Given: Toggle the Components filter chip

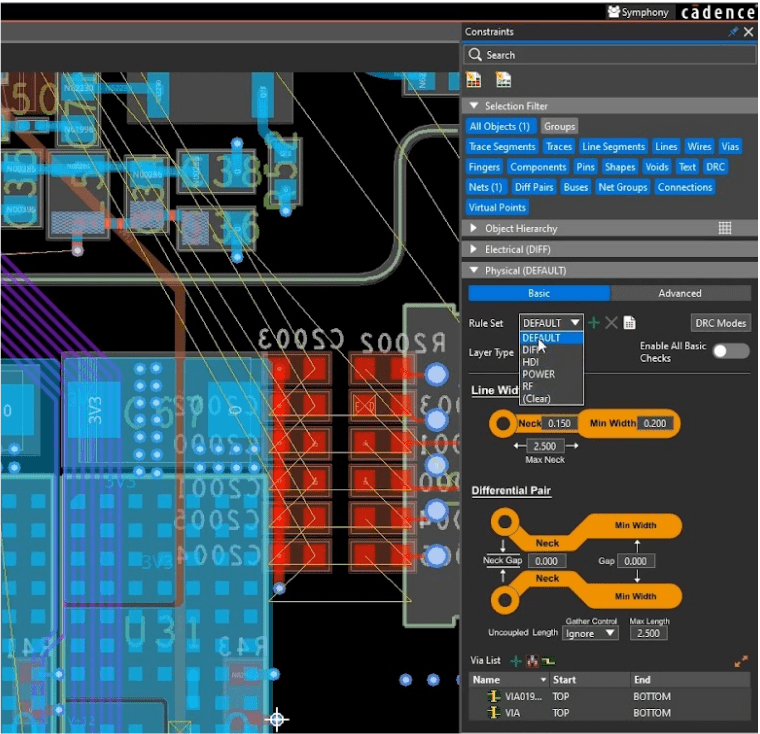Looking at the screenshot, I should (538, 167).
